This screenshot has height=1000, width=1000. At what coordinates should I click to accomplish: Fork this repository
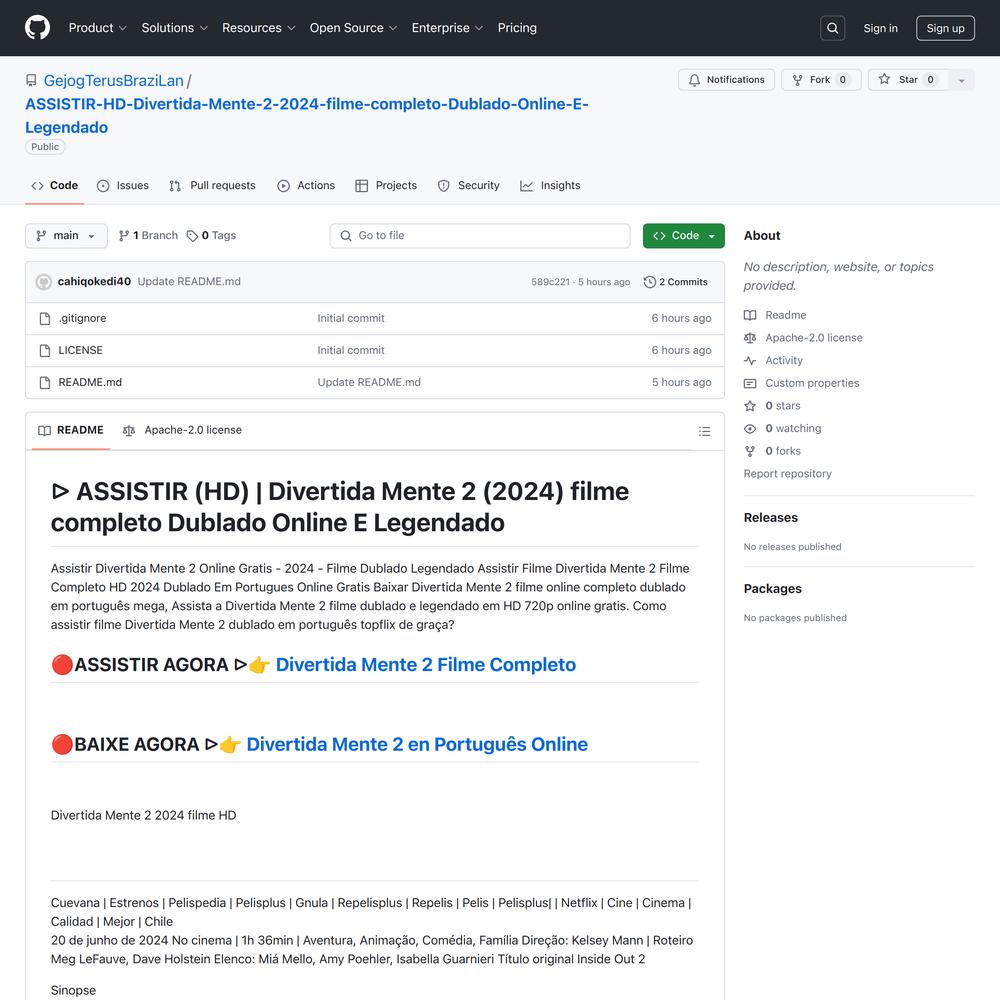[821, 80]
